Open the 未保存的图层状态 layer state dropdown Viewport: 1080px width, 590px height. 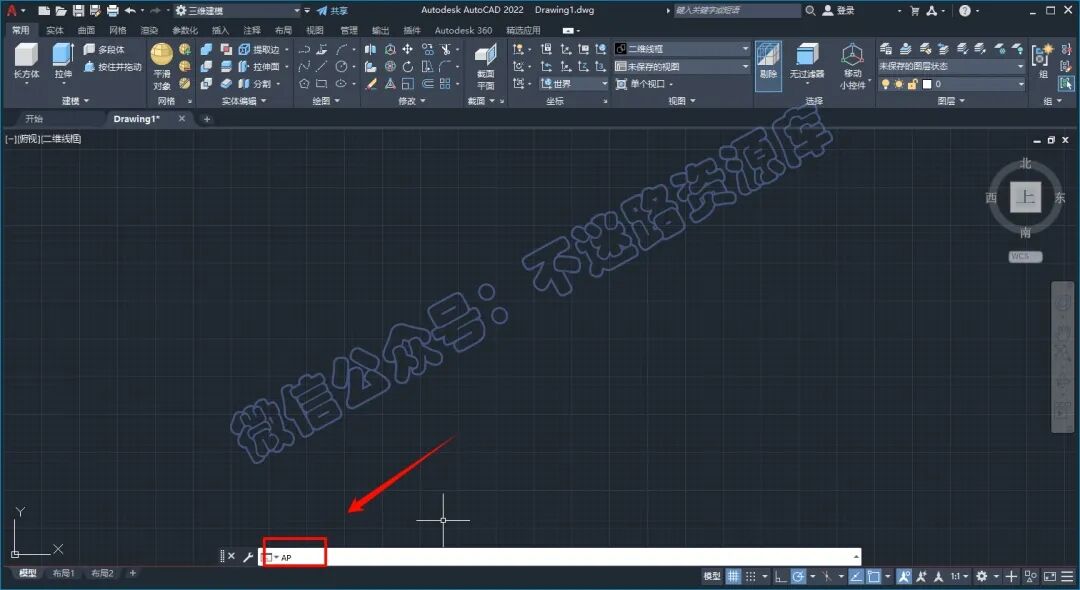[x=951, y=66]
